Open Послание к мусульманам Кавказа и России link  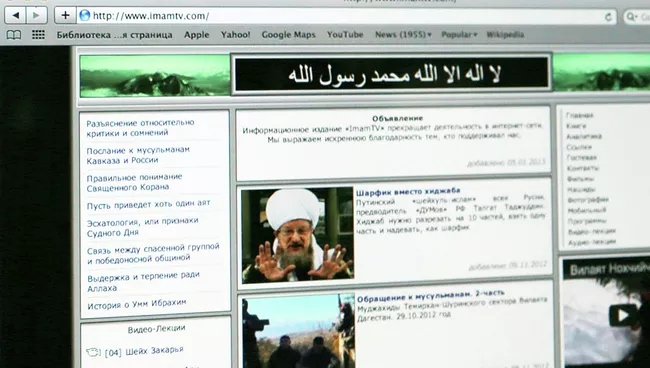(138, 155)
